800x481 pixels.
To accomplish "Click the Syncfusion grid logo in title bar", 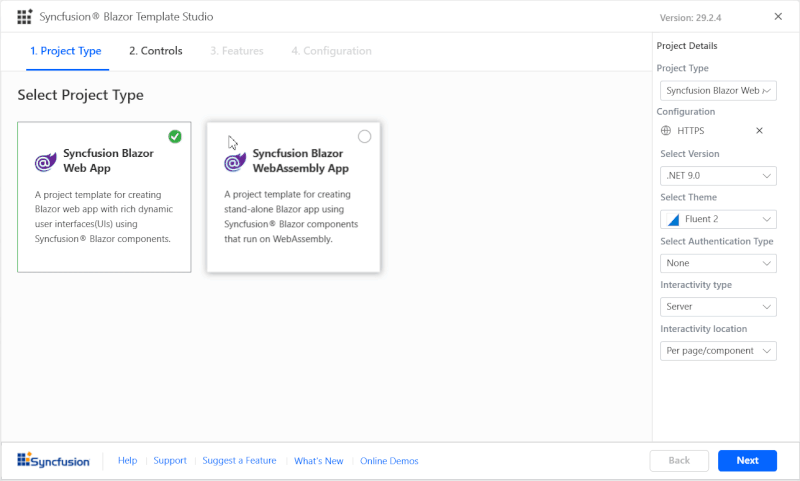I will [x=25, y=17].
